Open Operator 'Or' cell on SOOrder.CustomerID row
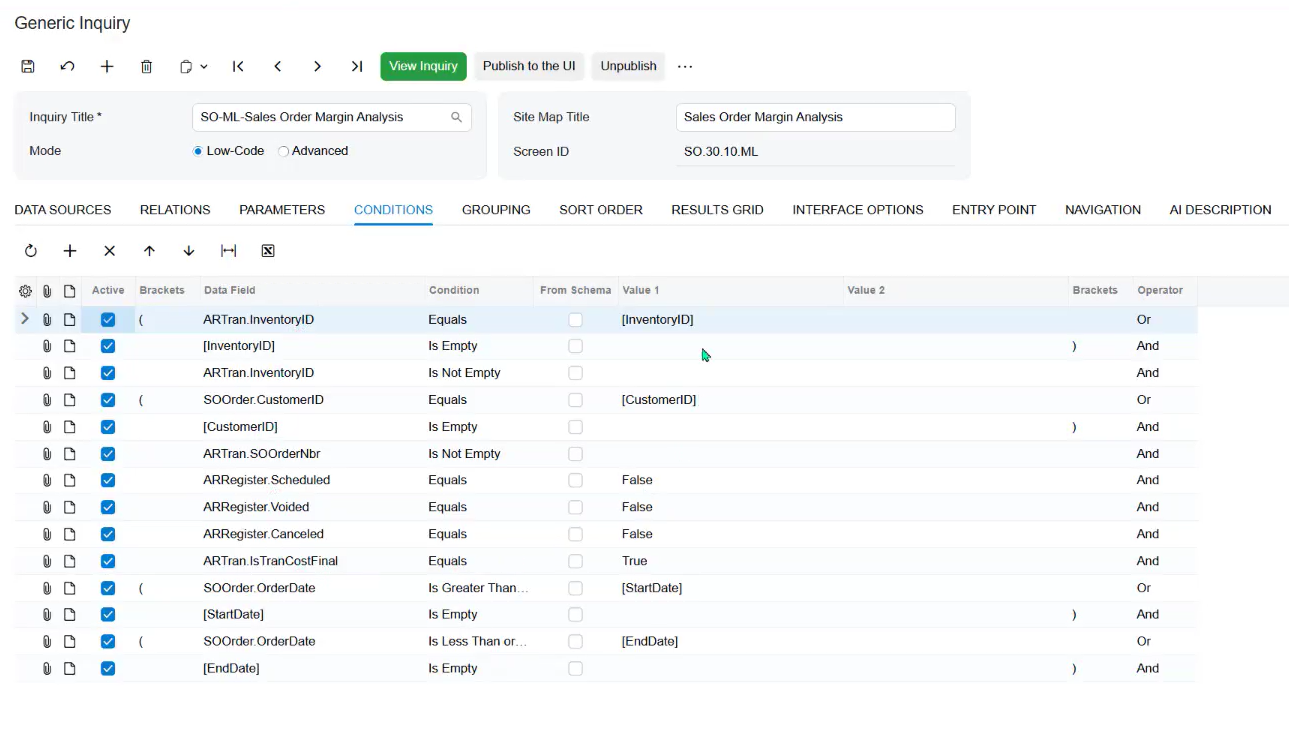Screen dimensions: 1289x747 click(x=1164, y=400)
